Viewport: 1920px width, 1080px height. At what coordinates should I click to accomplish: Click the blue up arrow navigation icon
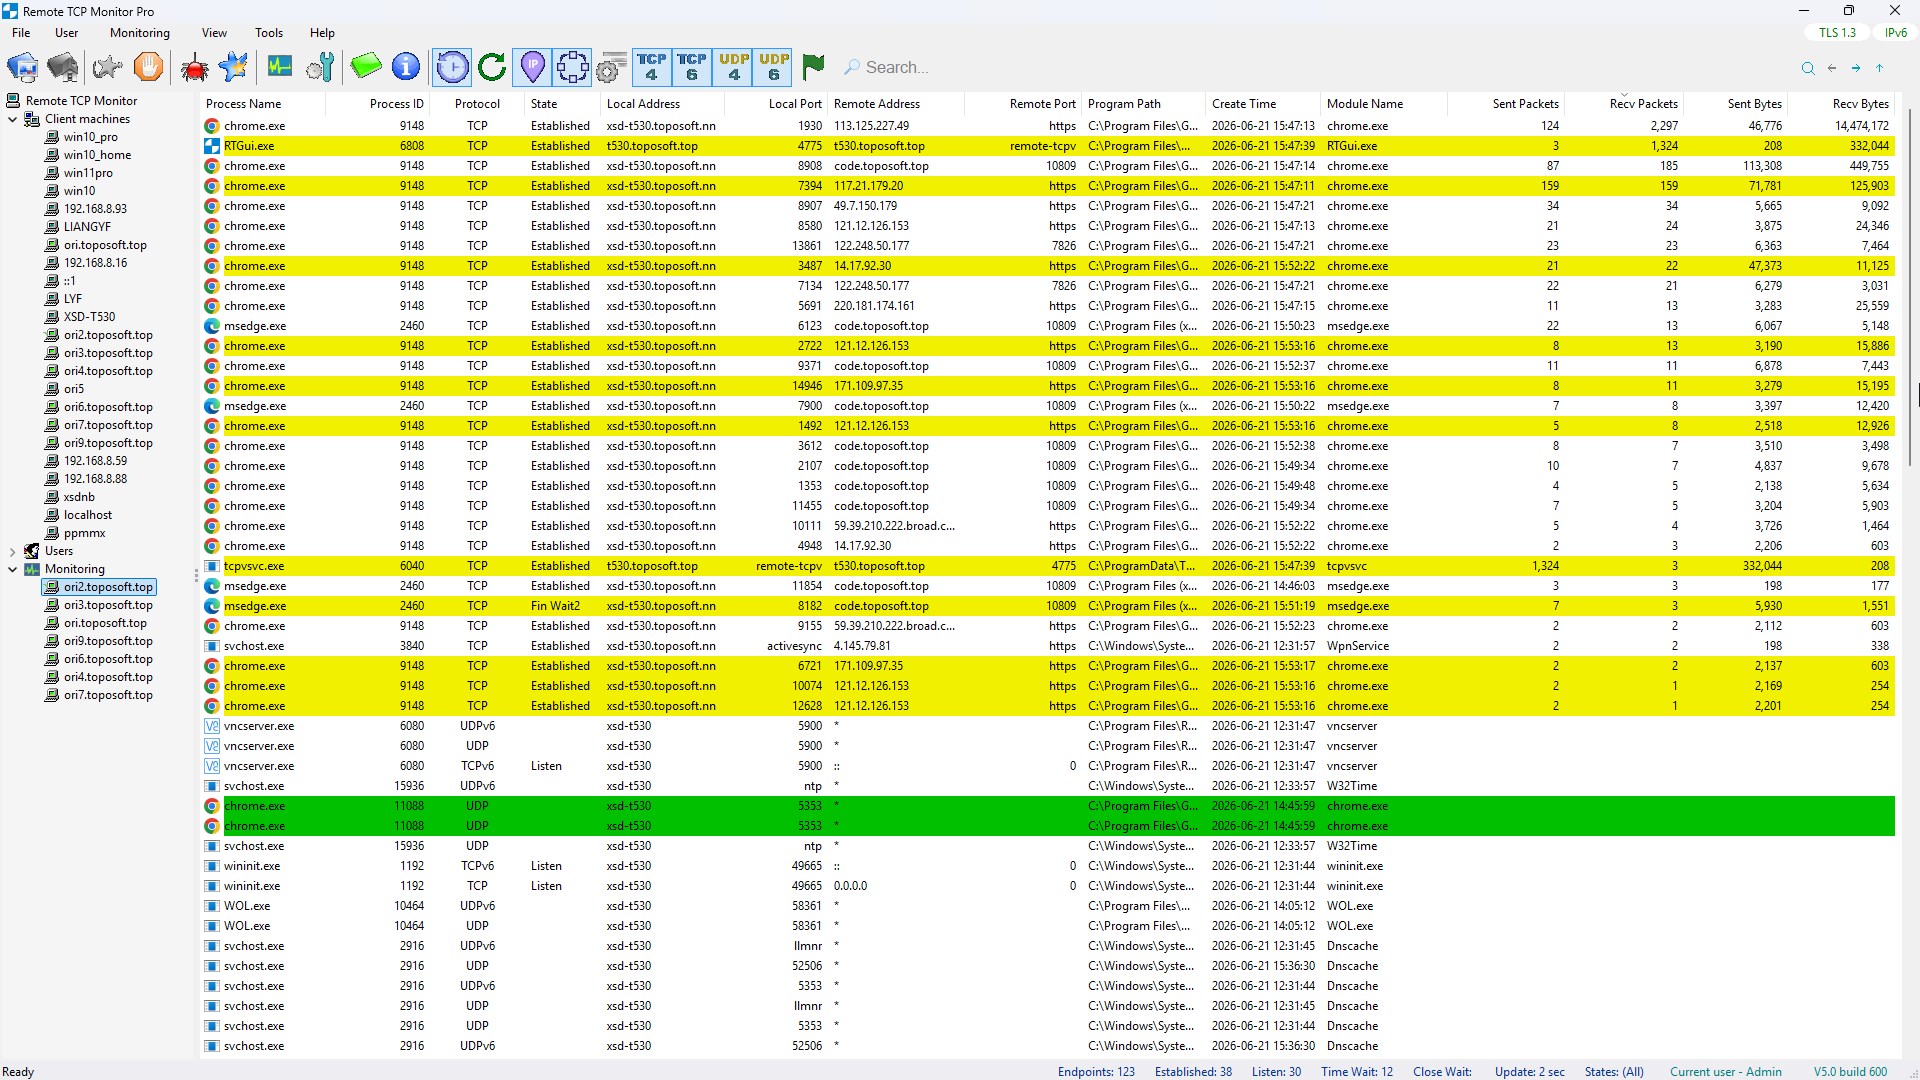click(x=1880, y=68)
